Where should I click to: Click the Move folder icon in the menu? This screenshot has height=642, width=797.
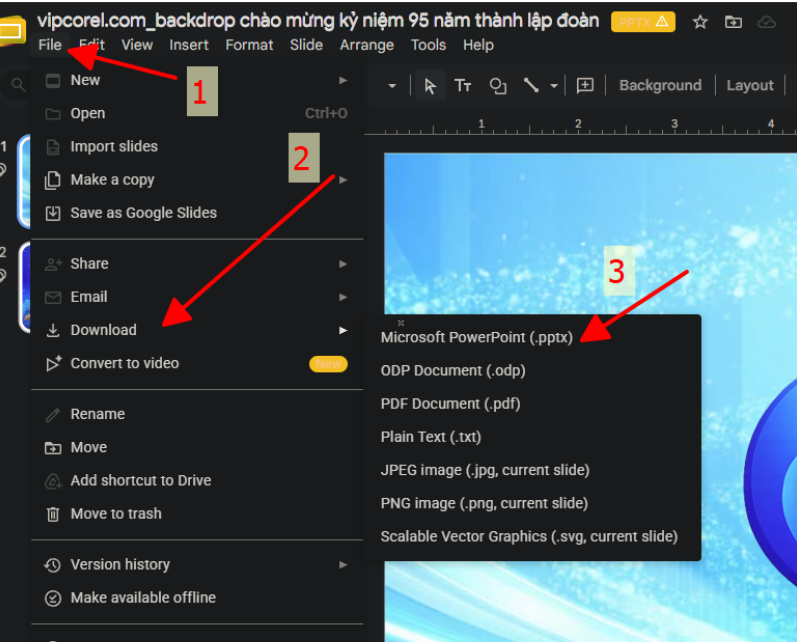tap(53, 448)
